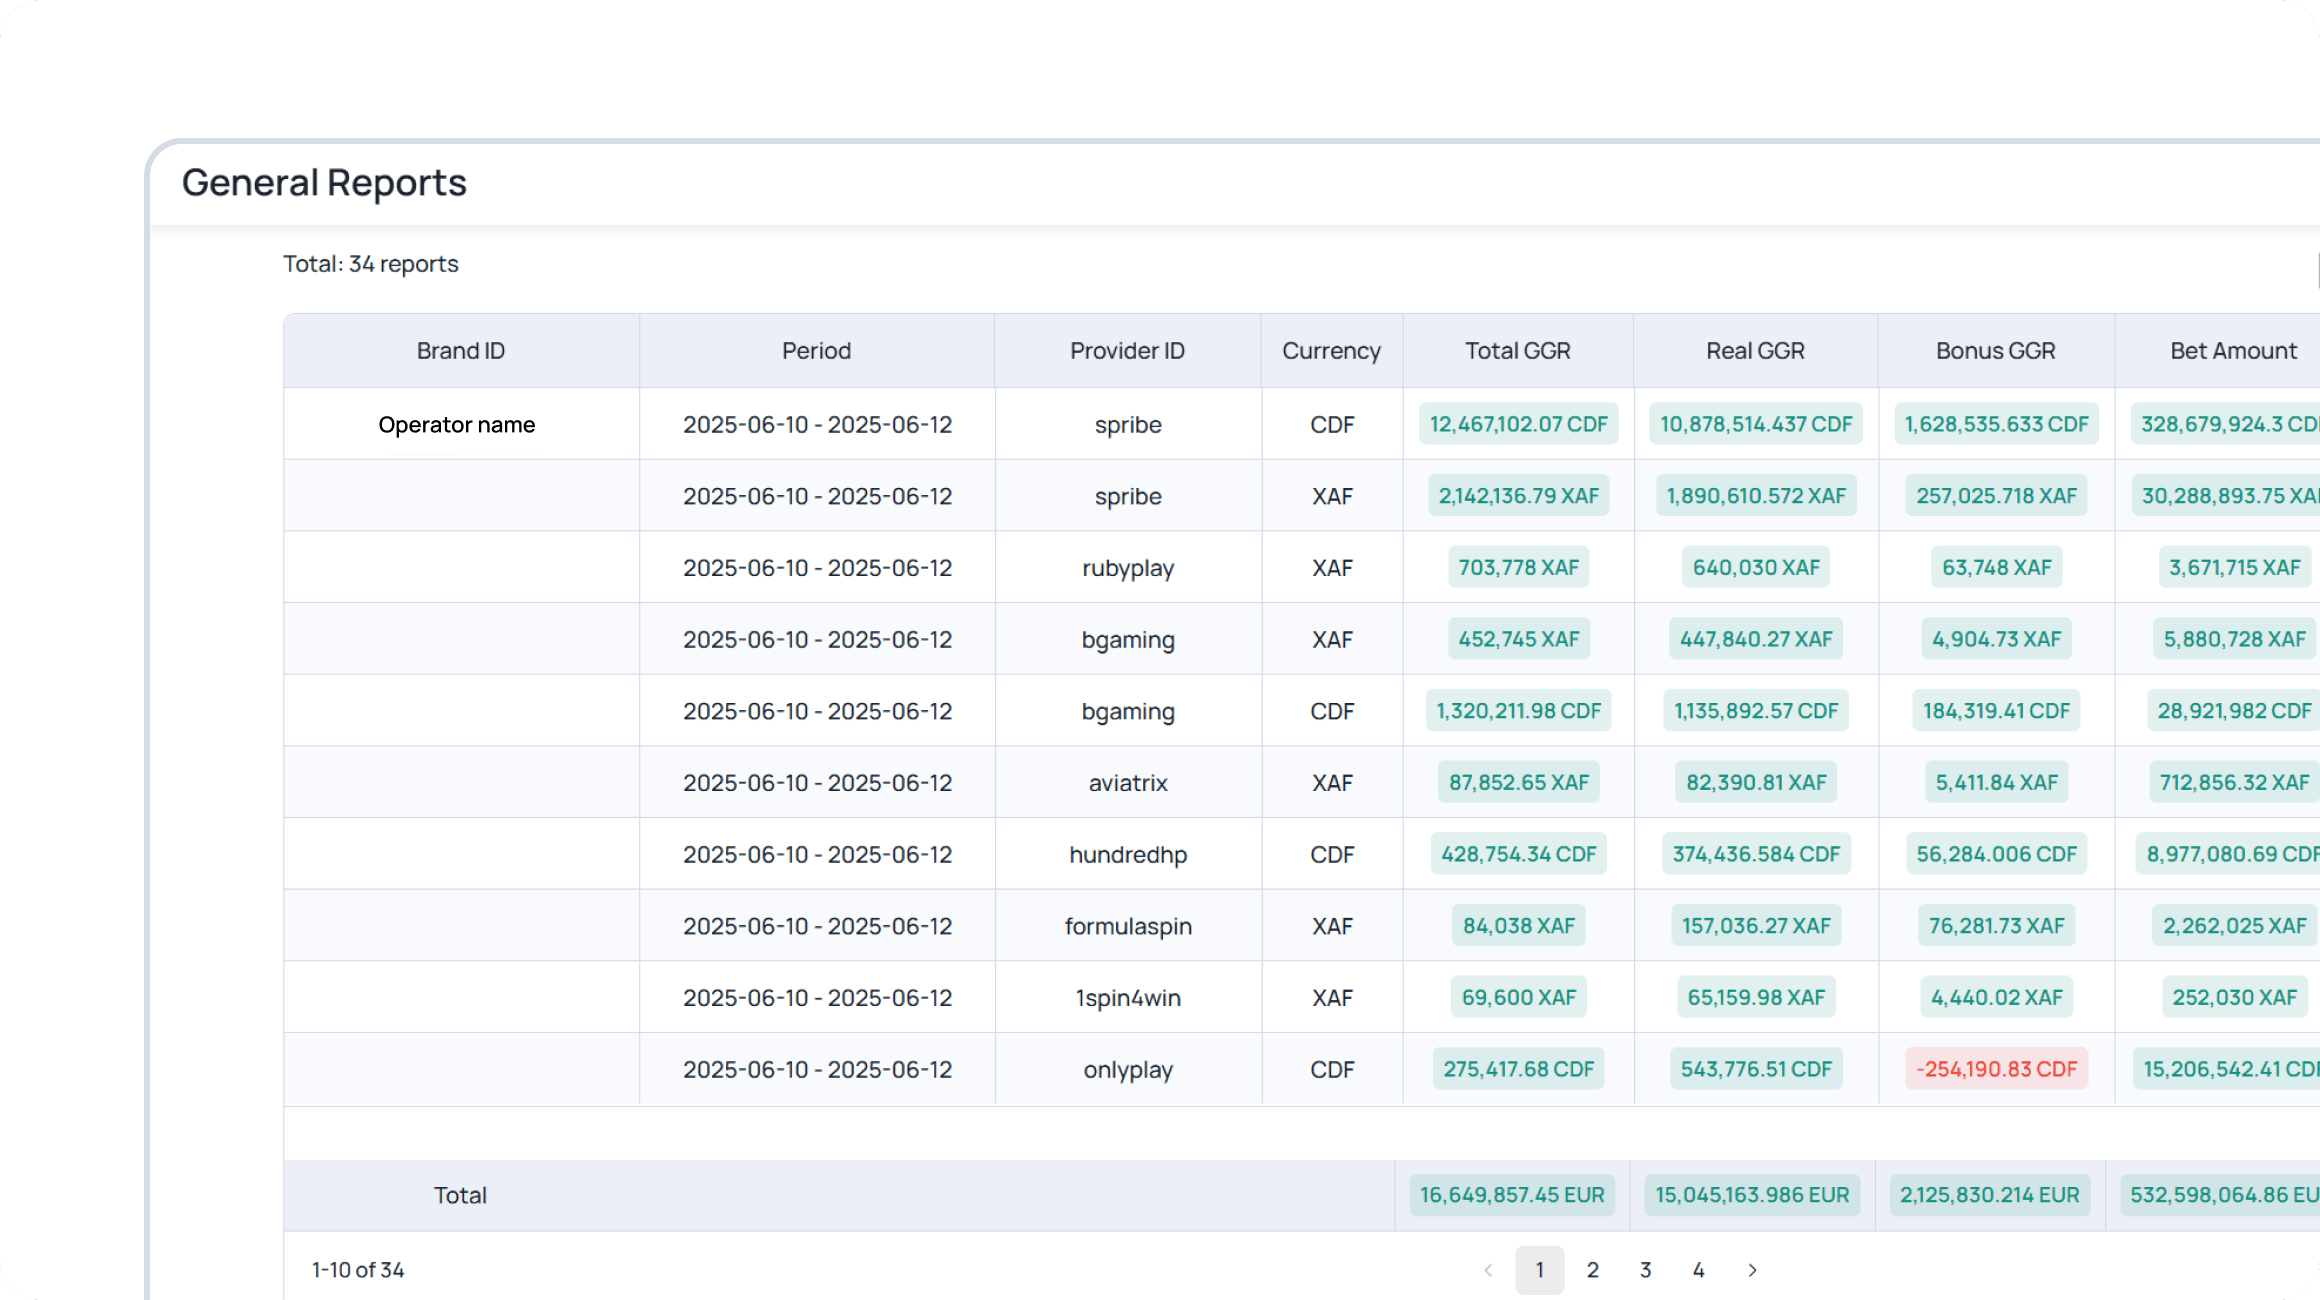Click the Brand ID column header
The height and width of the screenshot is (1300, 2320).
point(461,351)
